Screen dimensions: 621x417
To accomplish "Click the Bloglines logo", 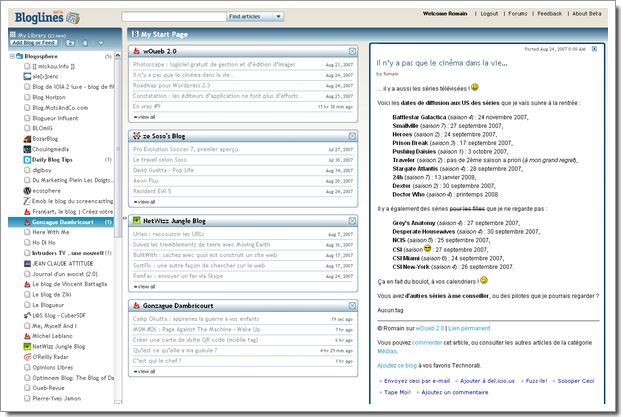I will point(47,17).
